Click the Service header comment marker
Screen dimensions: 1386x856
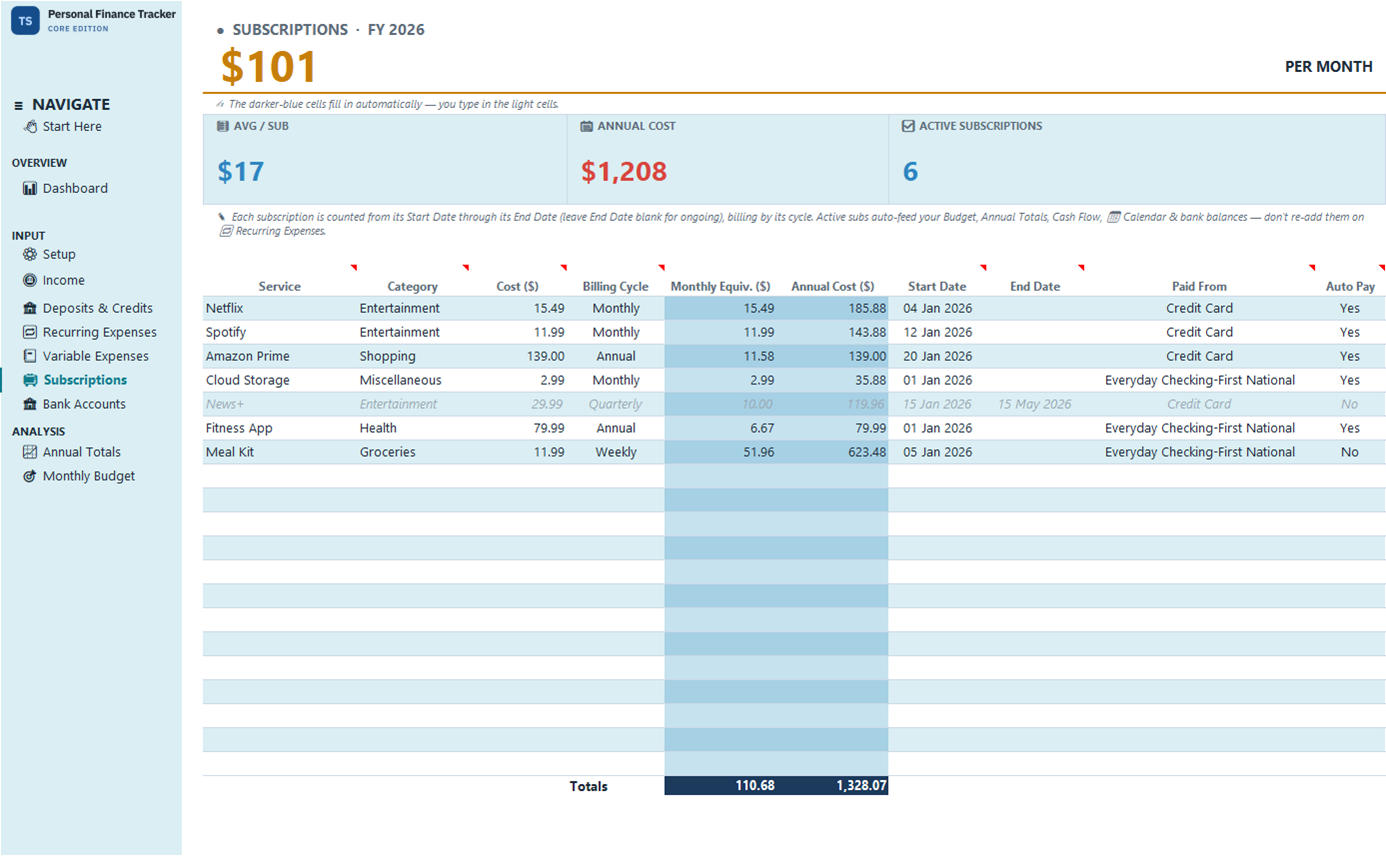point(354,267)
